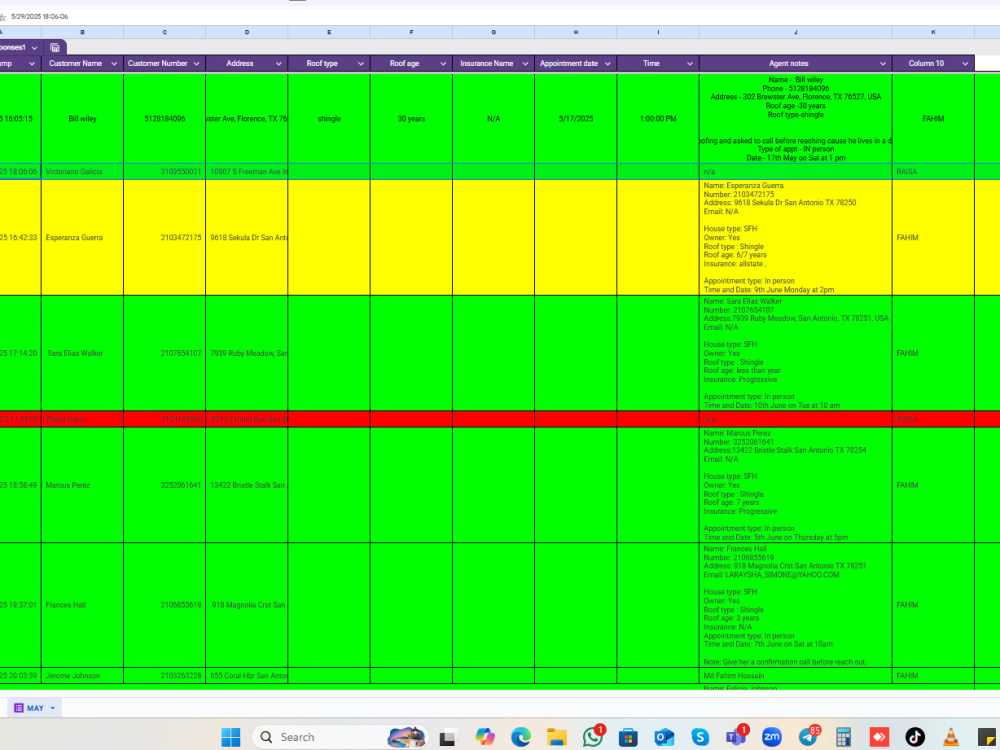Open the Windows Start menu

click(230, 737)
